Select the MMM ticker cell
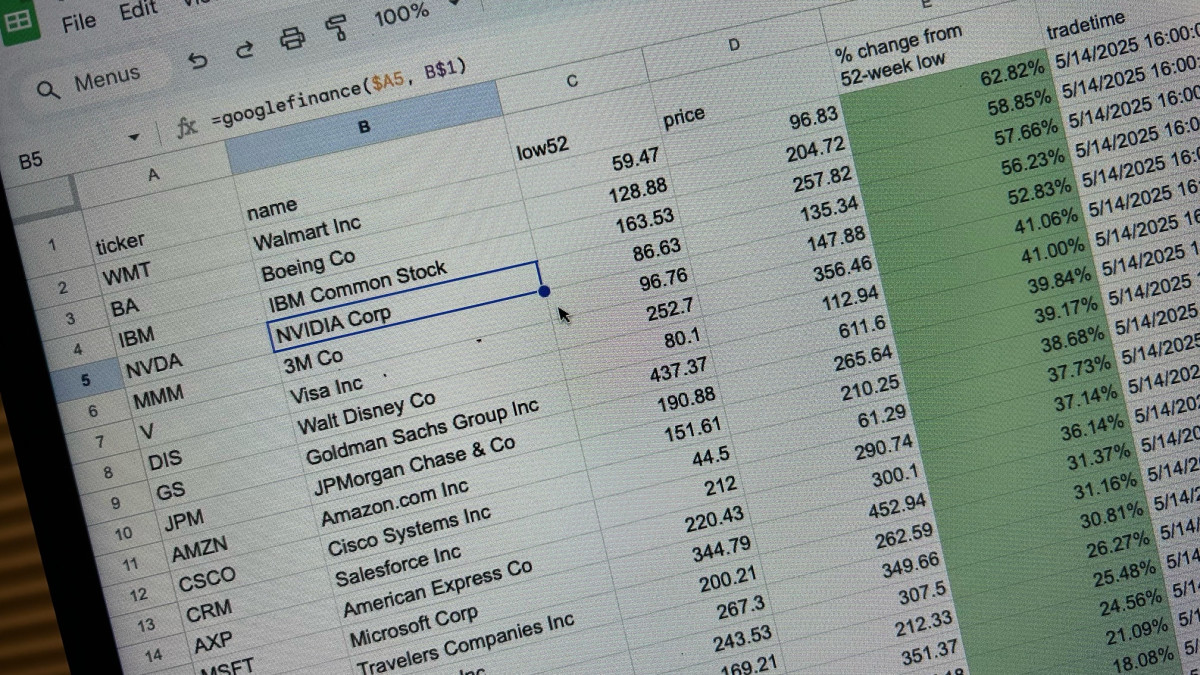The image size is (1200, 675). coord(158,398)
